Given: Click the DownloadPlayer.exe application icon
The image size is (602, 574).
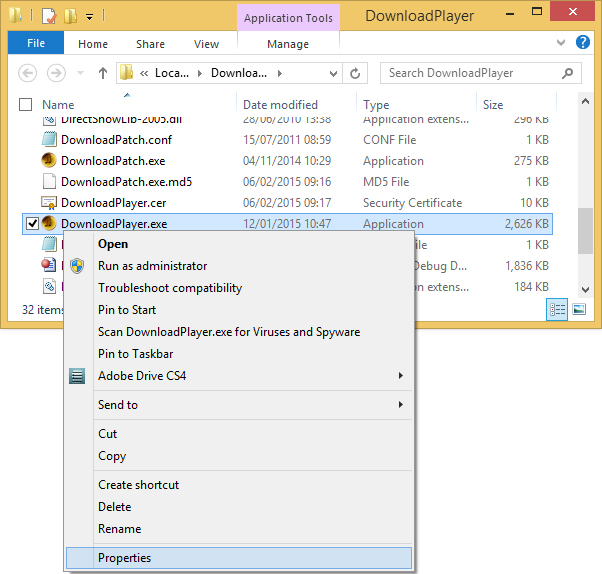Looking at the screenshot, I should click(49, 223).
